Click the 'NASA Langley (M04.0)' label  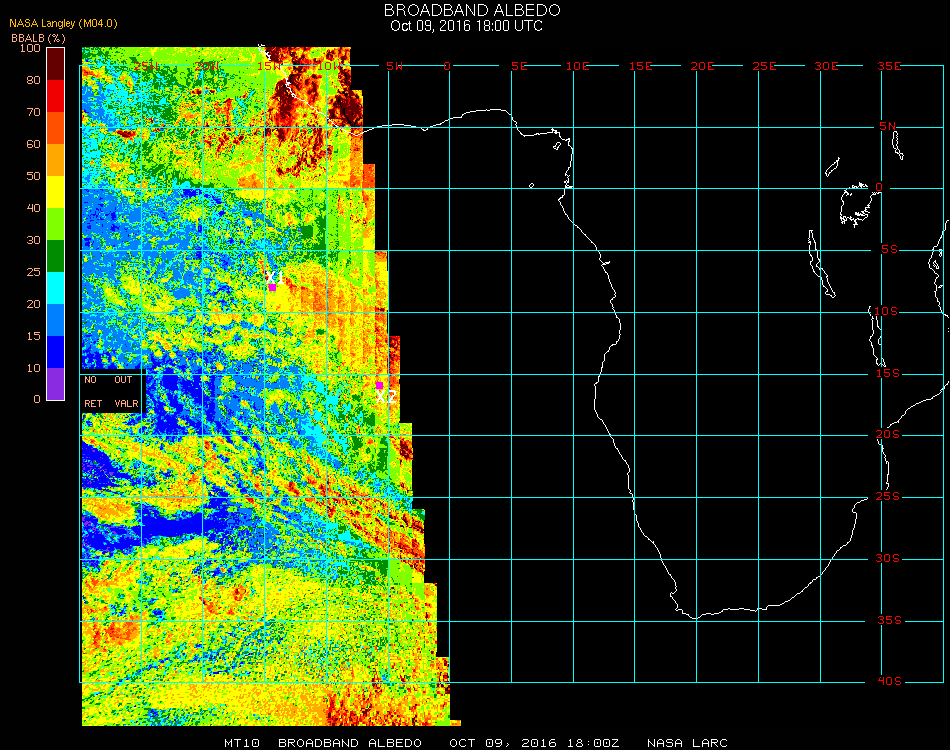(x=63, y=24)
